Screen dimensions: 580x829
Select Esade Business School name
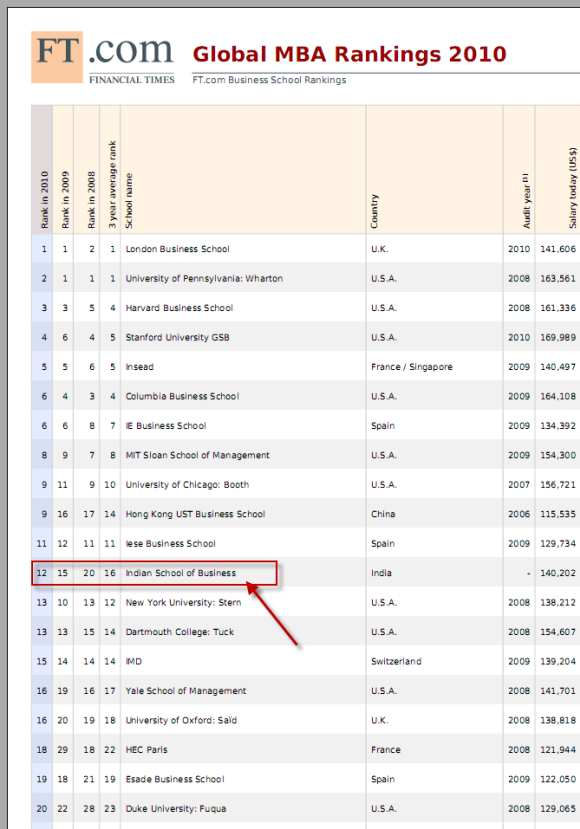click(x=175, y=779)
